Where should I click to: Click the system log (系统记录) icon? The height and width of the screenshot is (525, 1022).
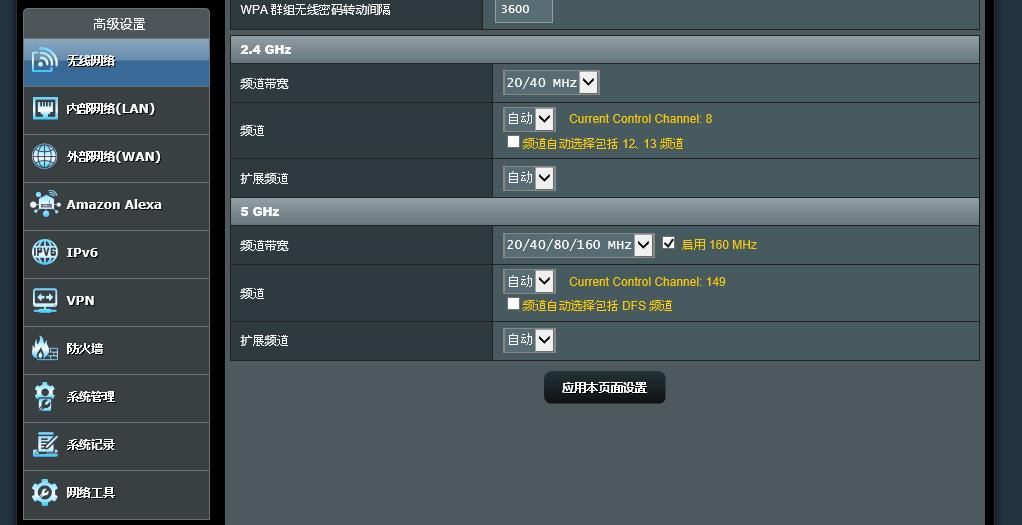(44, 444)
